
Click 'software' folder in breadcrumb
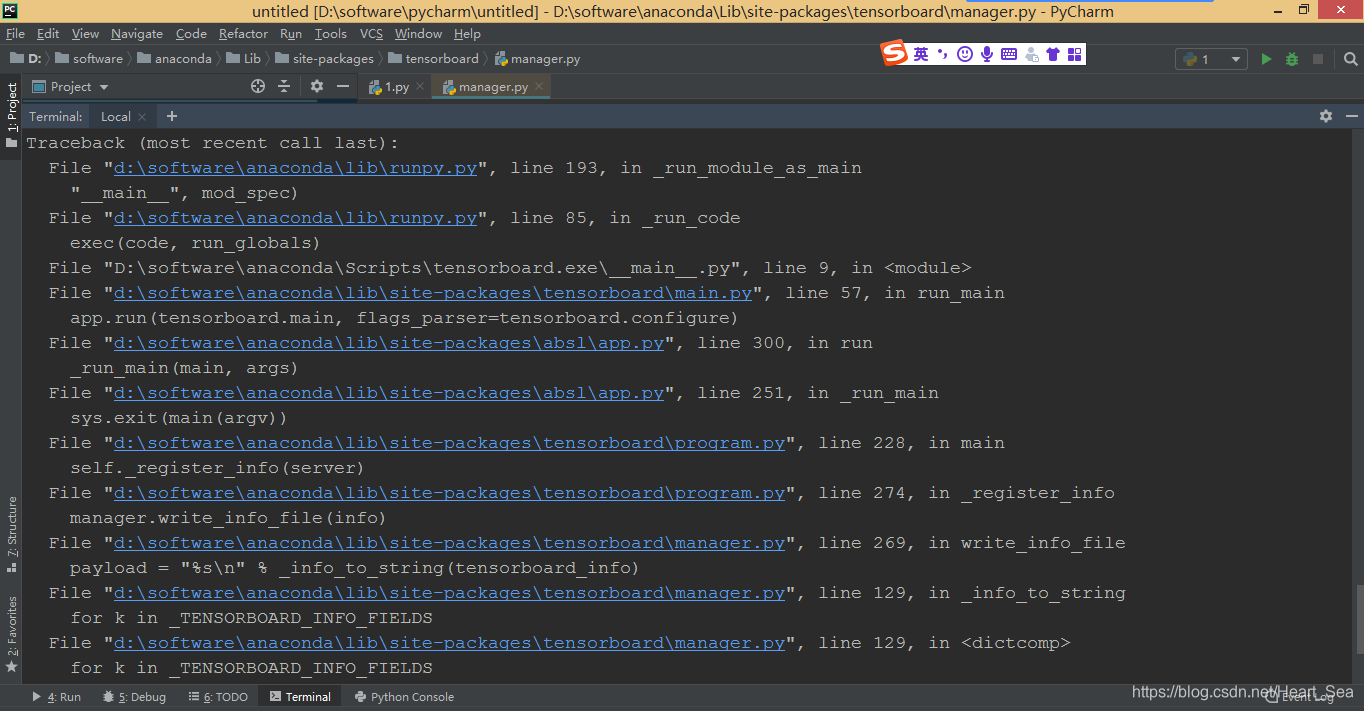pos(89,59)
